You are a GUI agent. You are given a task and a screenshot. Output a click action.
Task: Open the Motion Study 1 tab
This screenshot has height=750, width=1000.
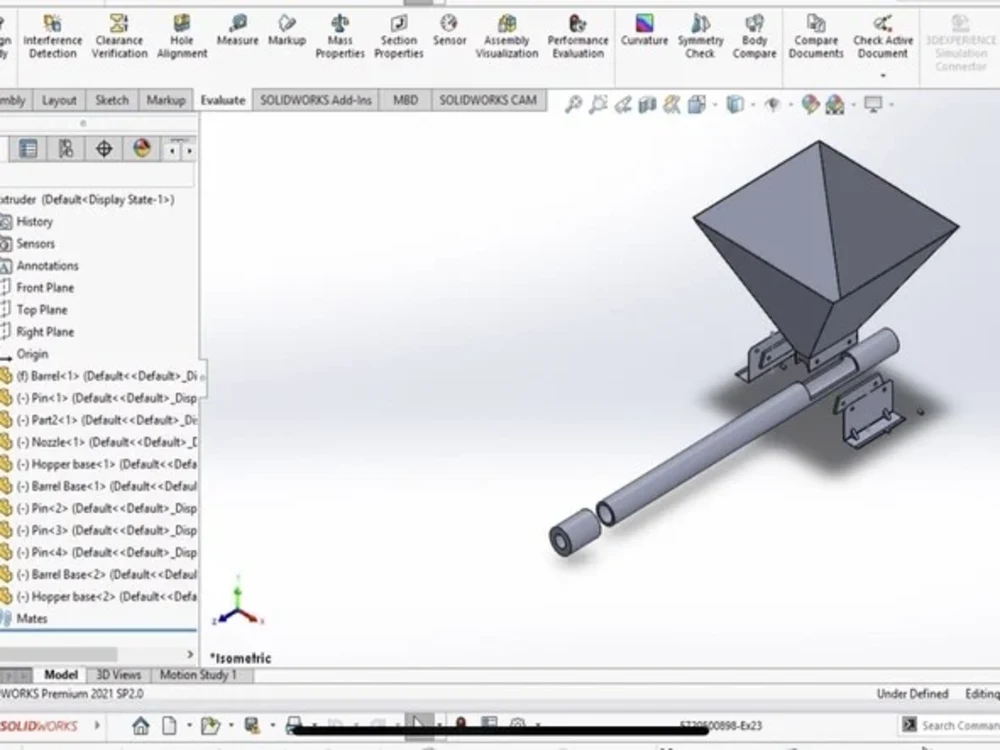[x=200, y=675]
